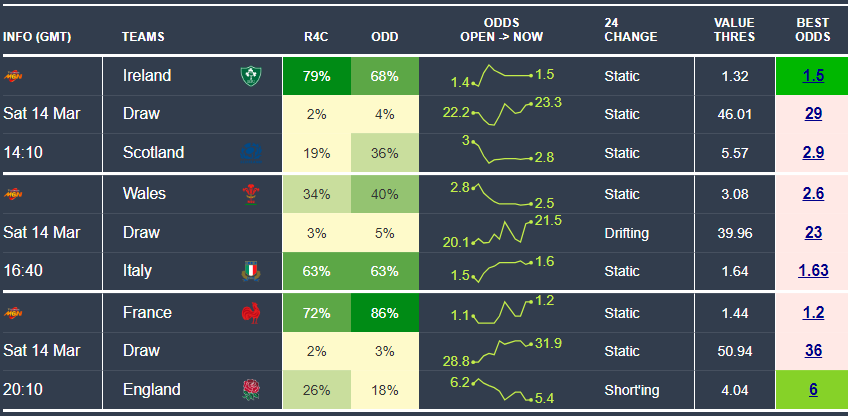The image size is (848, 416).
Task: Click the England red rose icon
Action: (x=248, y=390)
